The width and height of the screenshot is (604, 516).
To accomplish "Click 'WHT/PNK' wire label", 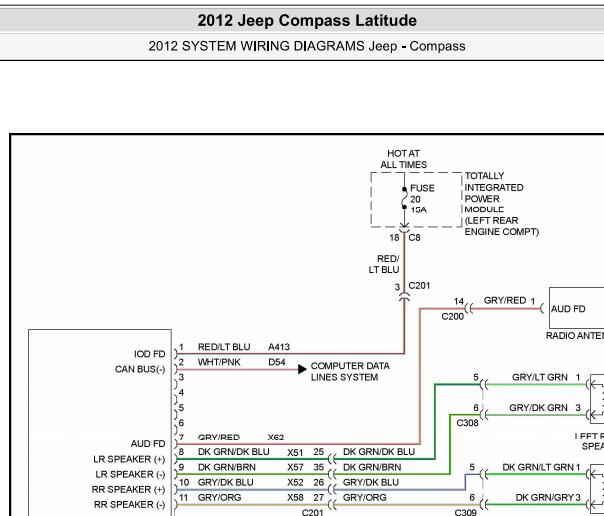I will click(x=219, y=362).
